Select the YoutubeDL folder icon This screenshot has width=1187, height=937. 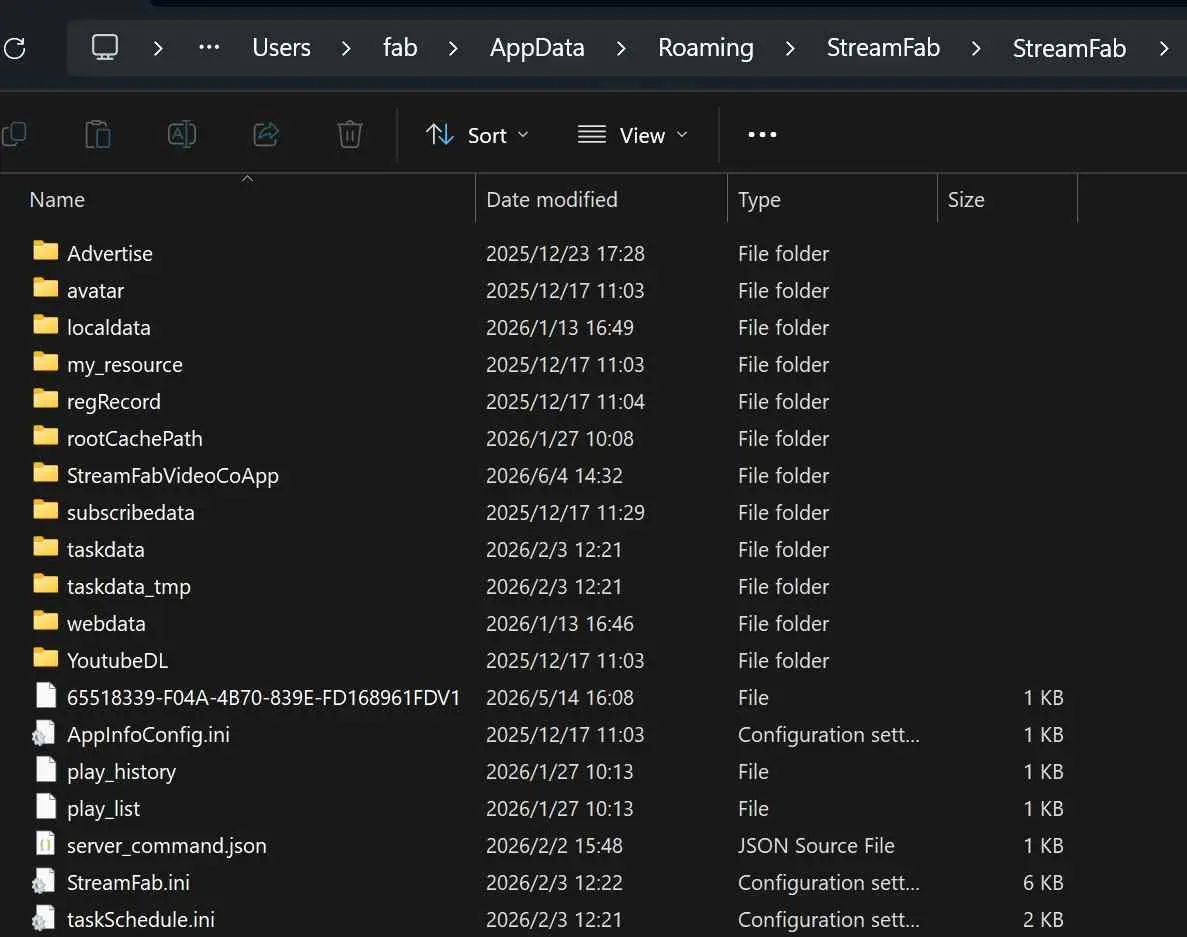(45, 658)
